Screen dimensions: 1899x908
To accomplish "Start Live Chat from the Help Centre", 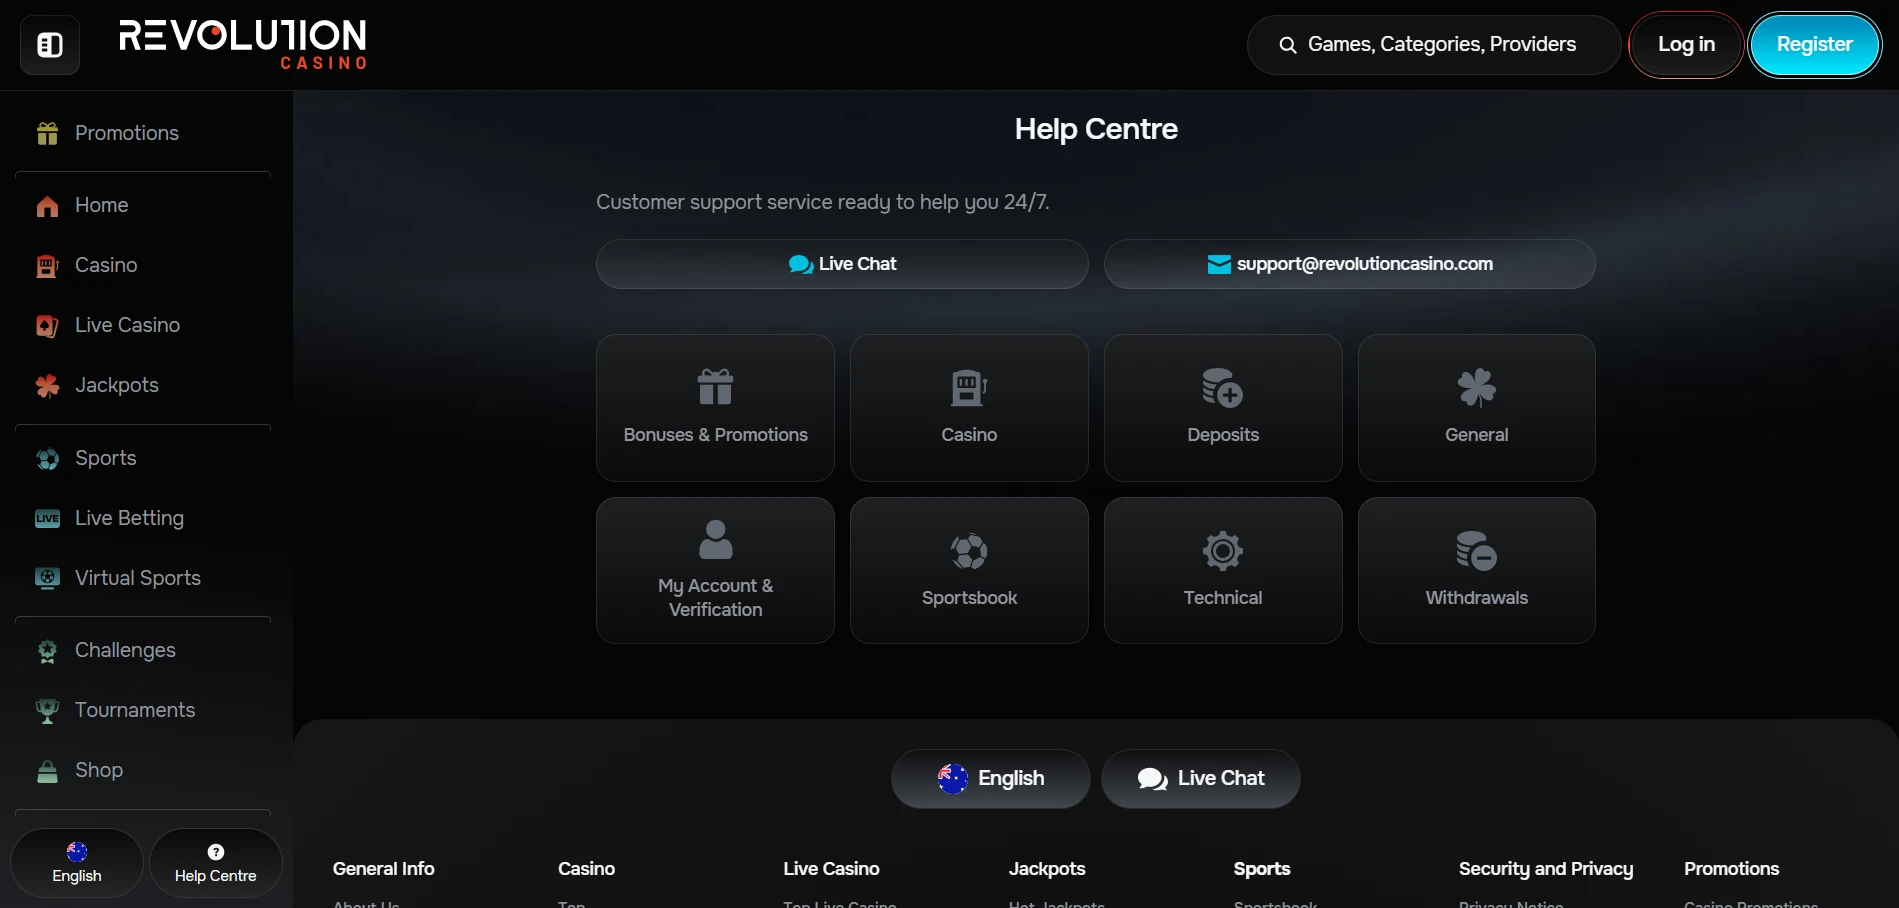I will [842, 264].
